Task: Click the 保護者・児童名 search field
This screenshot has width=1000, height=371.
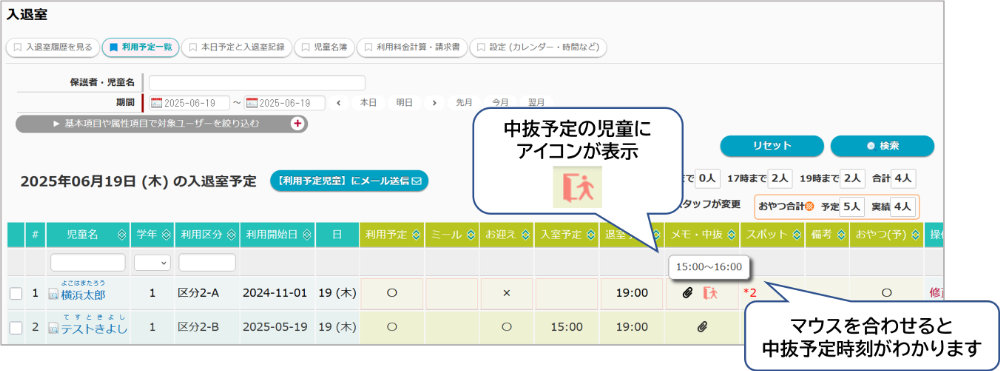Action: (257, 83)
